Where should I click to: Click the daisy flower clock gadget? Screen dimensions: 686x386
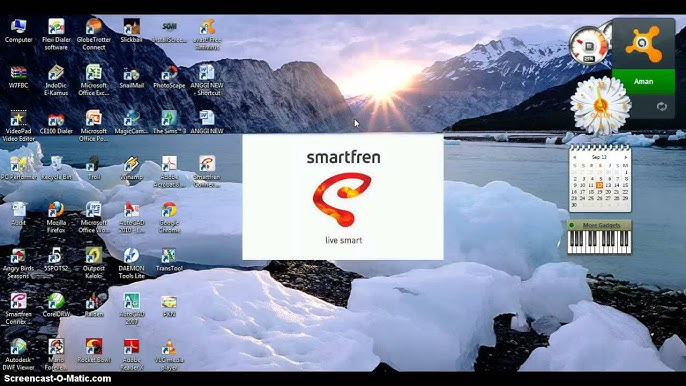coord(601,105)
